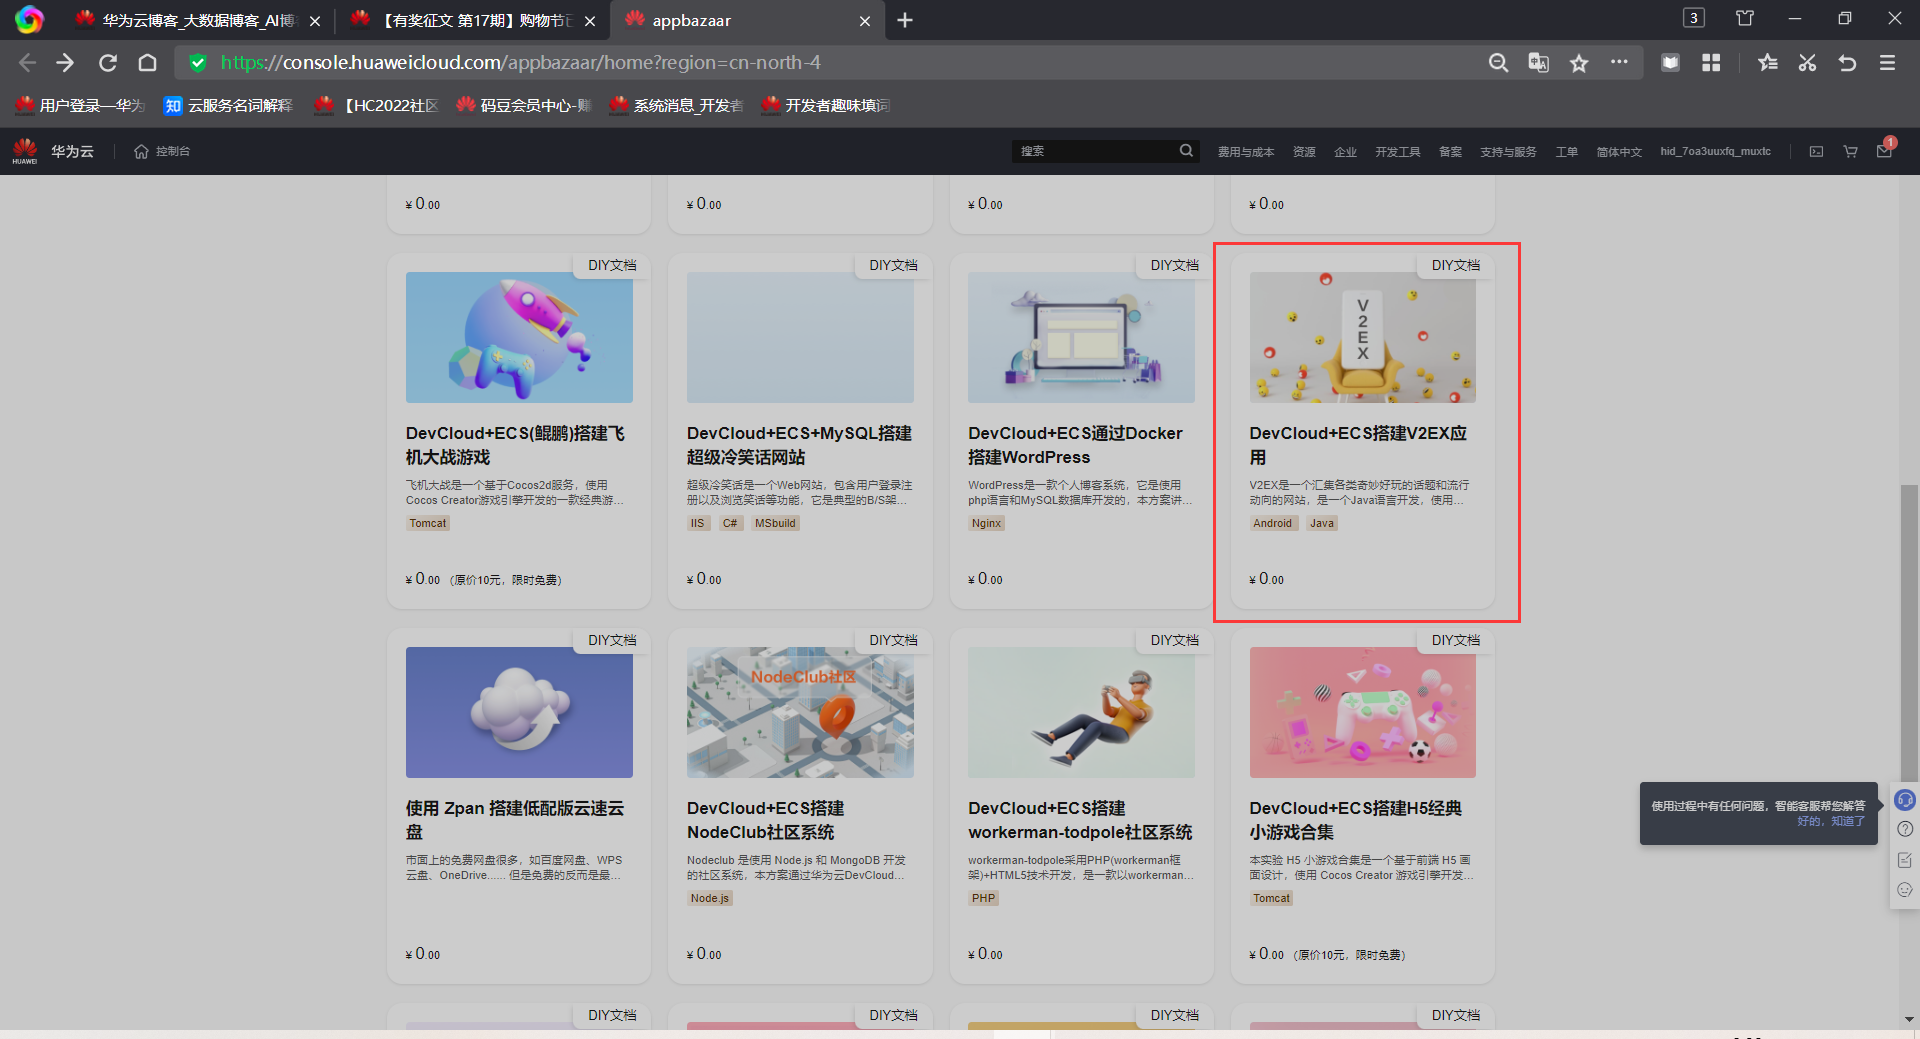This screenshot has width=1920, height=1039.
Task: Click the browser address bar URL
Action: [520, 63]
